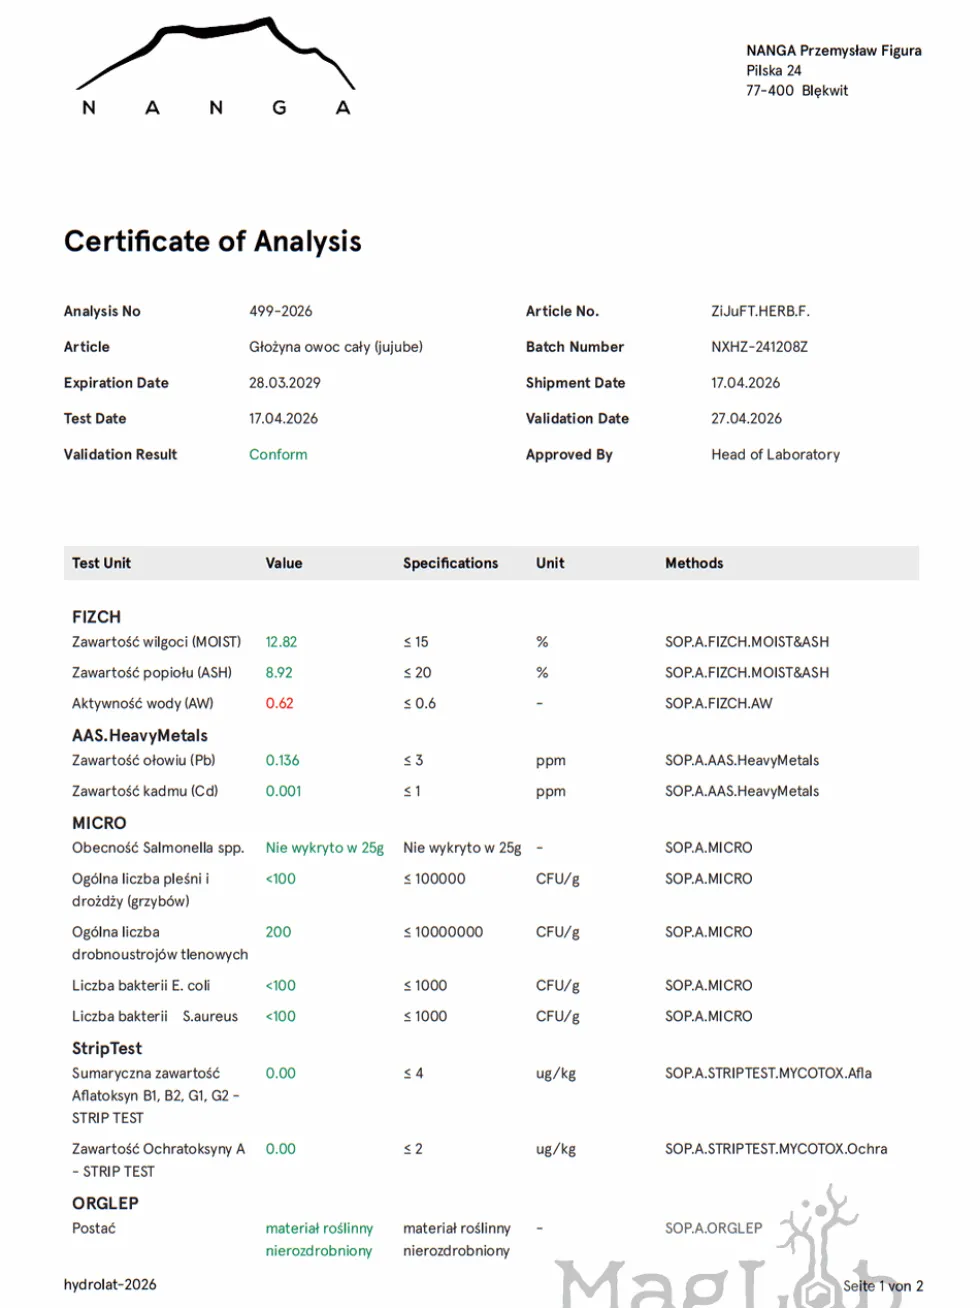The width and height of the screenshot is (980, 1308).
Task: Select the green Conform validation result
Action: 278,454
